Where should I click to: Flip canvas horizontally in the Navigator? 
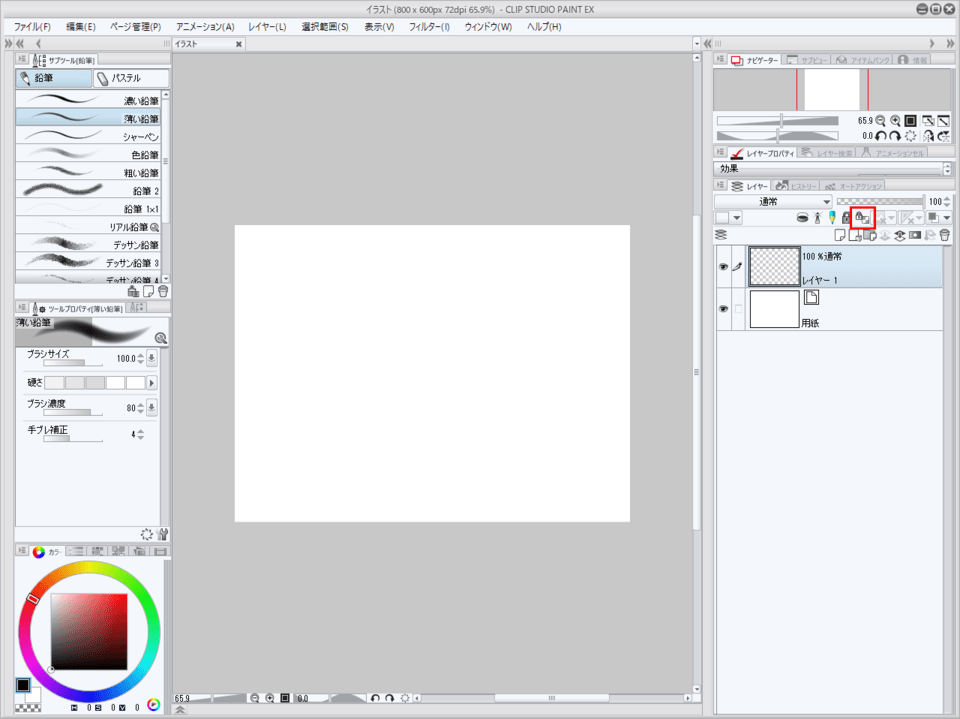click(928, 136)
